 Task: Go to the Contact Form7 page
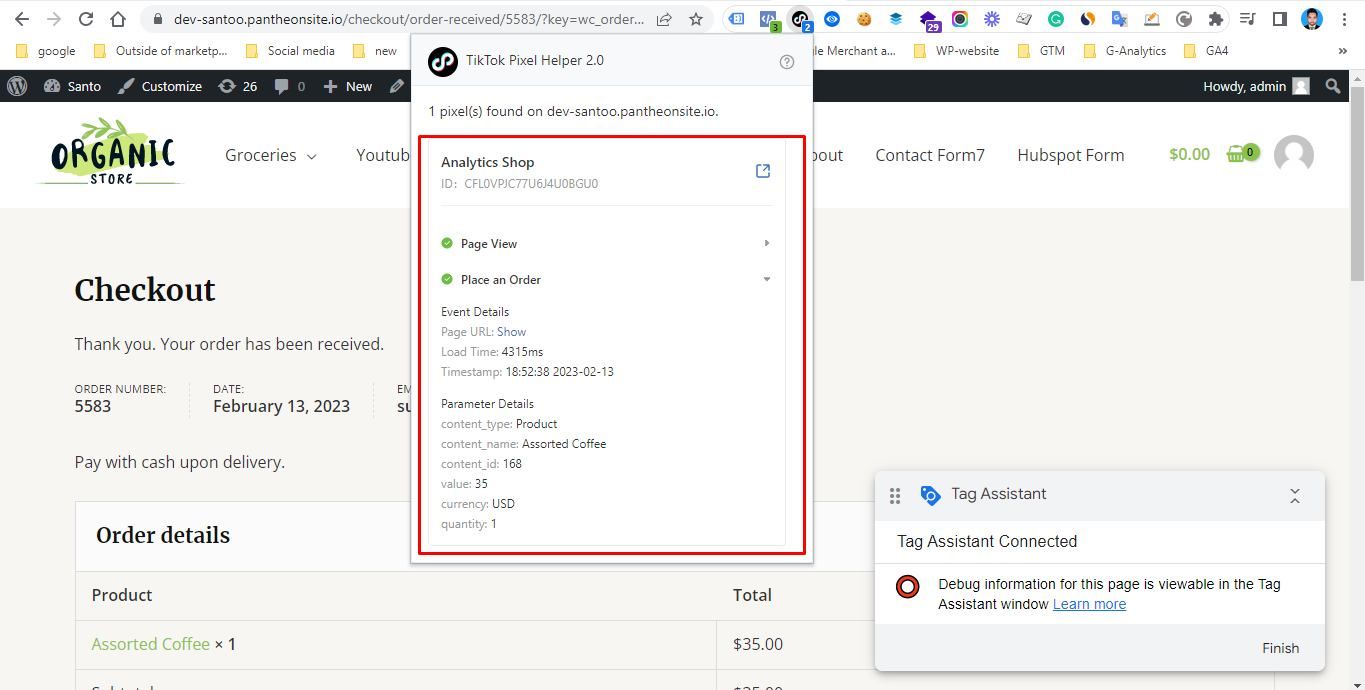930,155
